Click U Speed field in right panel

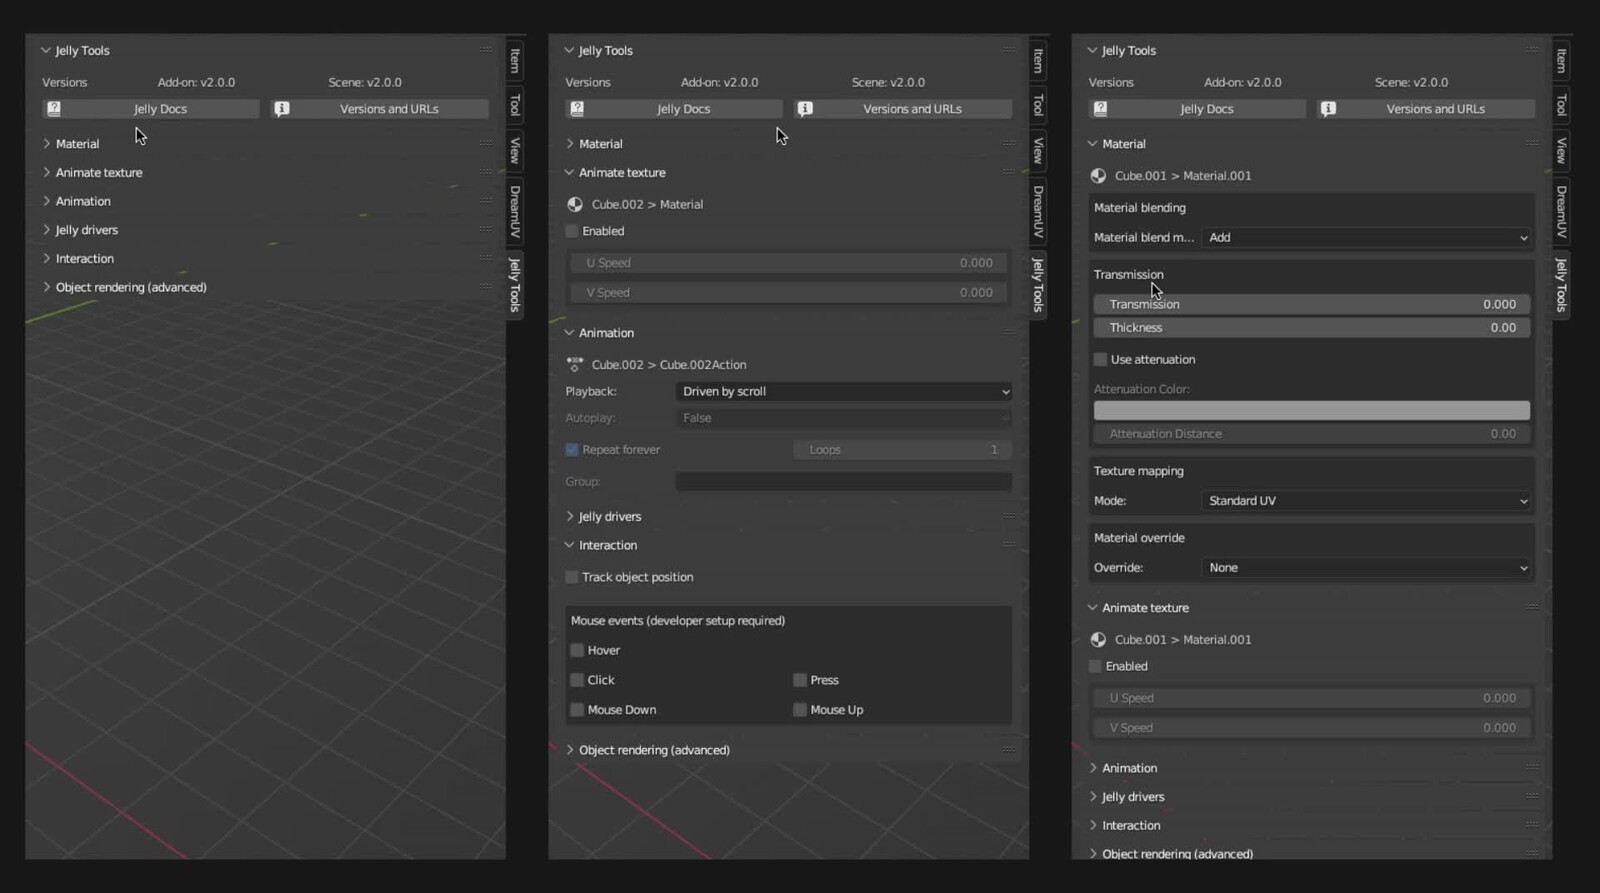(x=1311, y=698)
